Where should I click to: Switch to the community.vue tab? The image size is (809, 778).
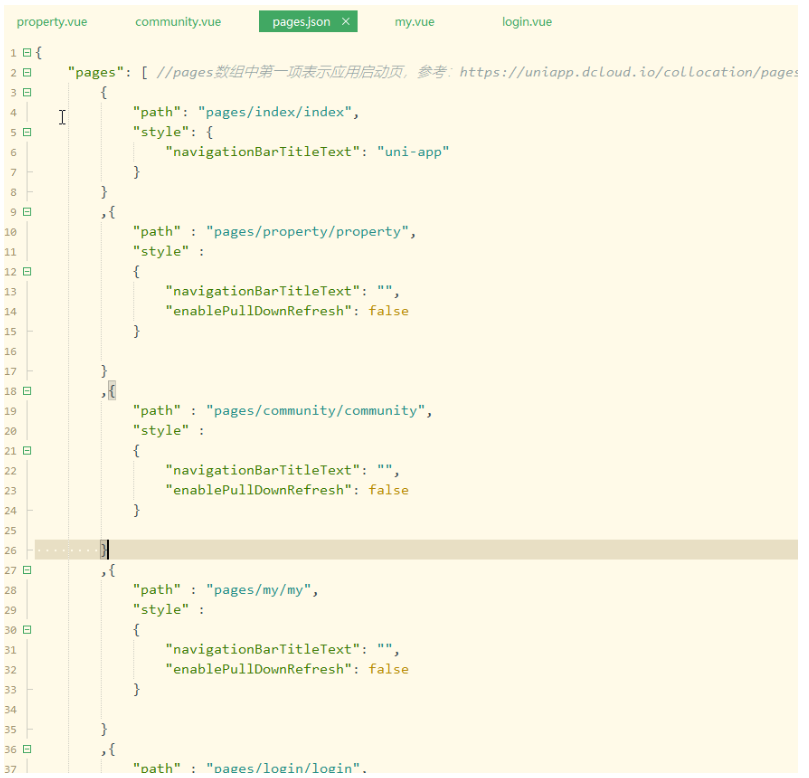[x=178, y=22]
